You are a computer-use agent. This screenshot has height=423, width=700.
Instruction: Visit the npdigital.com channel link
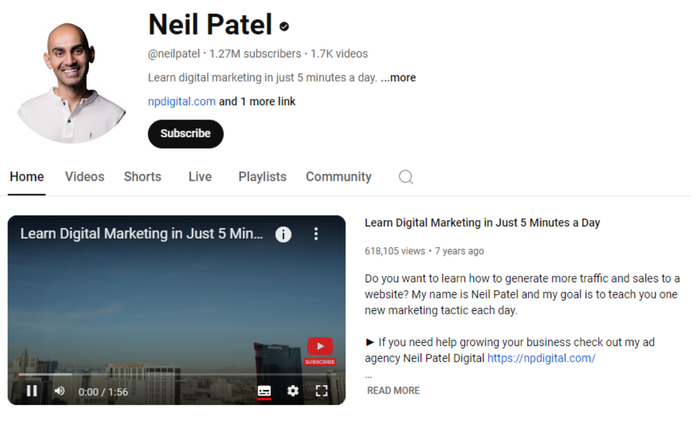[x=182, y=102]
